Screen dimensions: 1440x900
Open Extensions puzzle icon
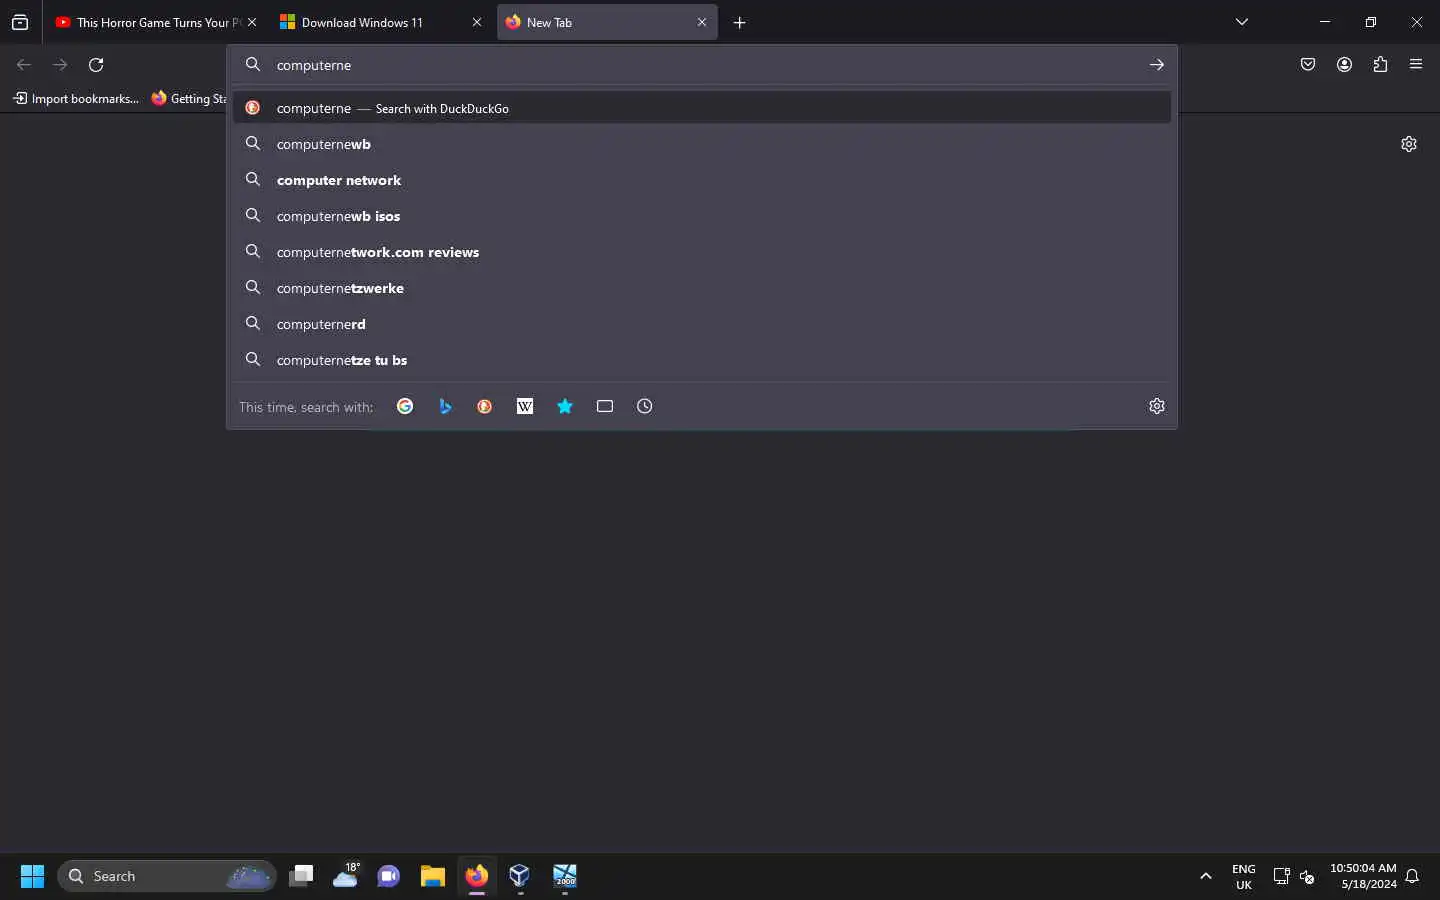coord(1380,65)
